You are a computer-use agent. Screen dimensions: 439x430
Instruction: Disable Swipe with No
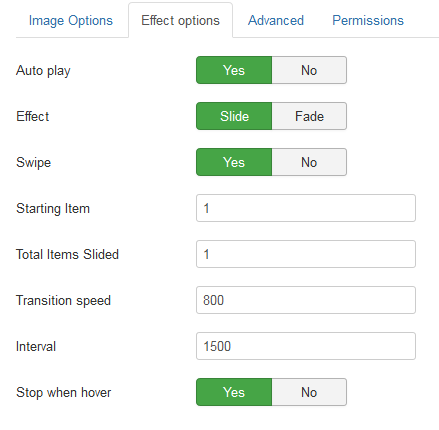309,162
